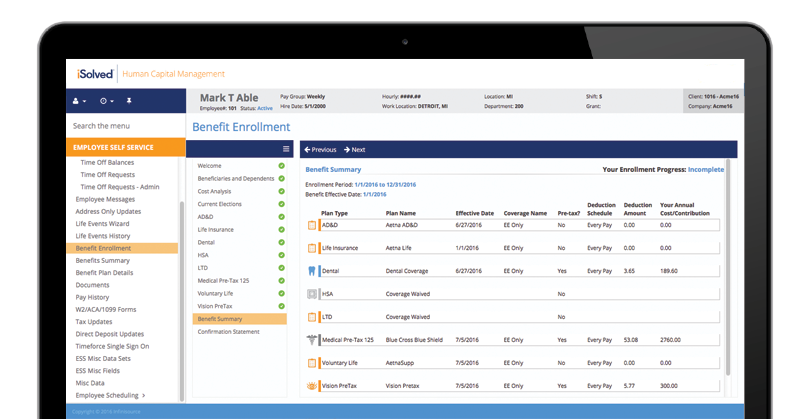Click the Medical Pre-Tax 125 caduceus icon
This screenshot has width=802, height=419.
[x=311, y=340]
